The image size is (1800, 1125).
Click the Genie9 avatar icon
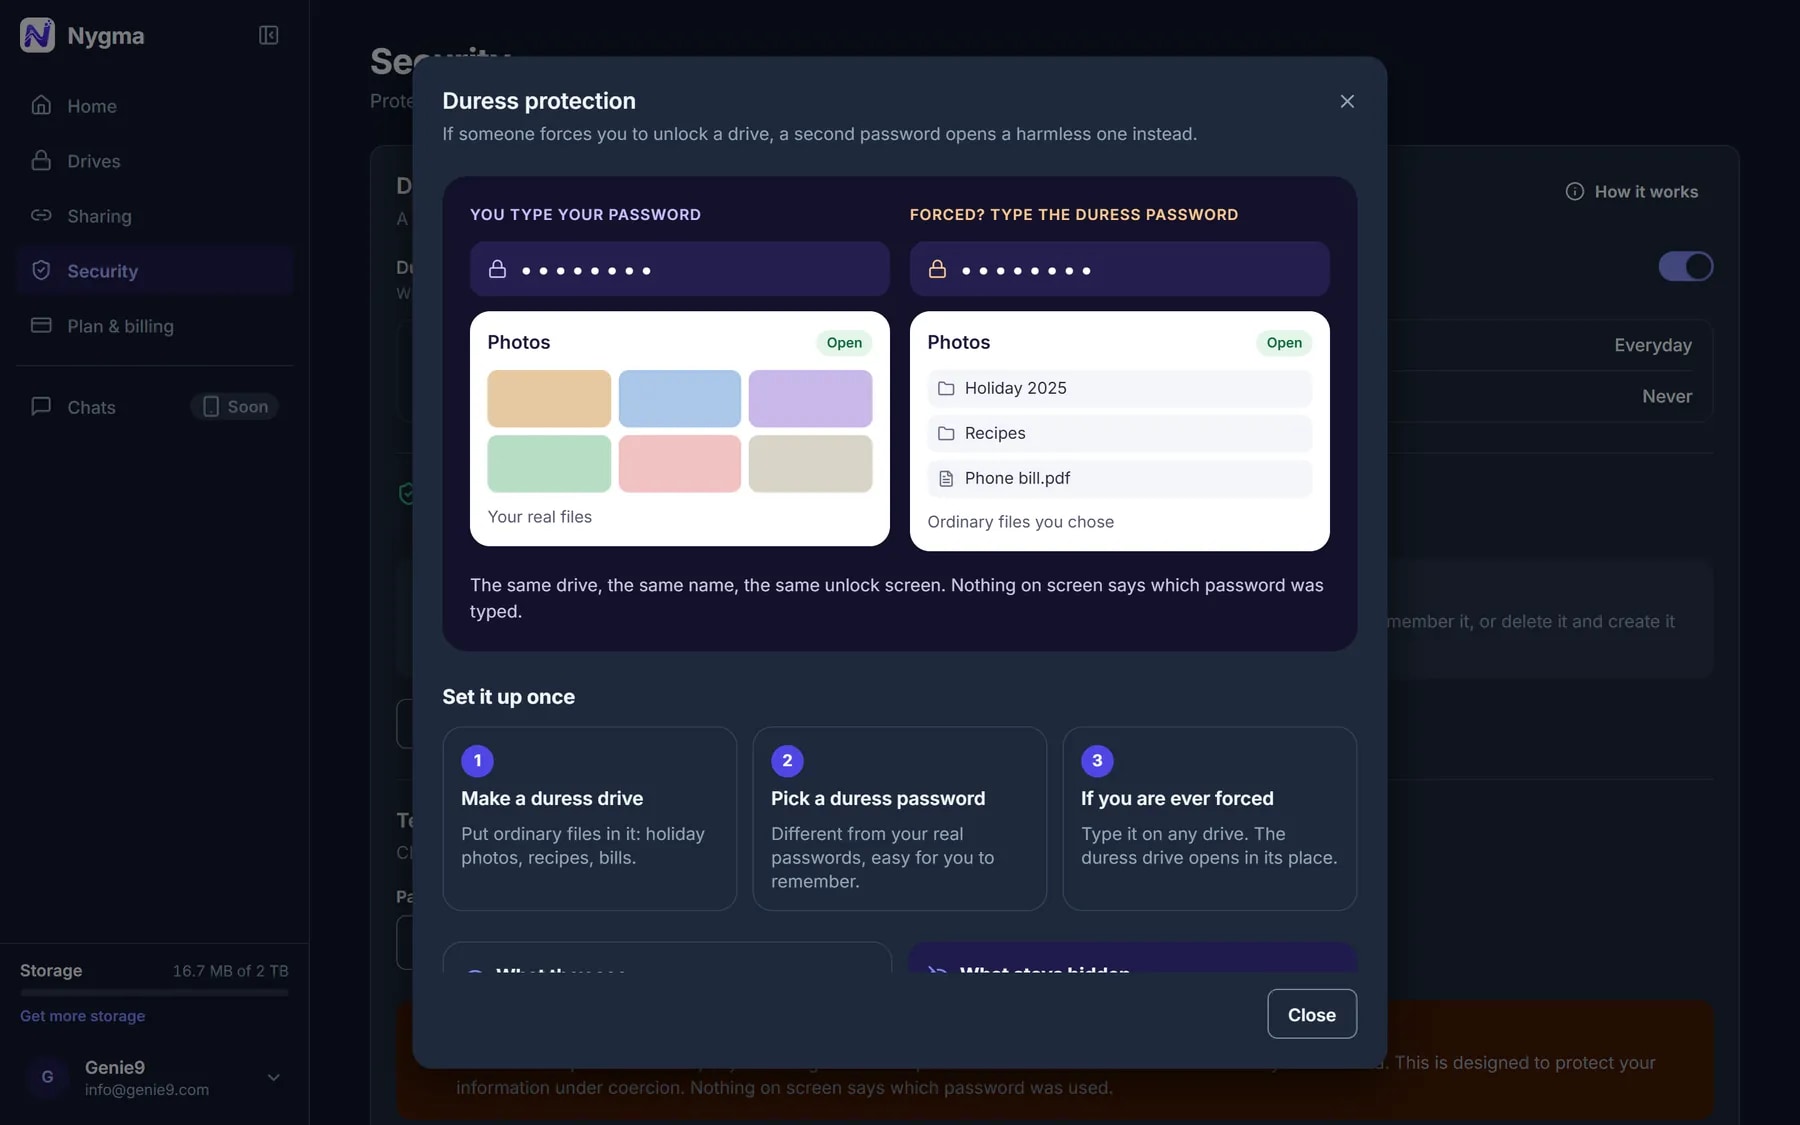[x=47, y=1077]
